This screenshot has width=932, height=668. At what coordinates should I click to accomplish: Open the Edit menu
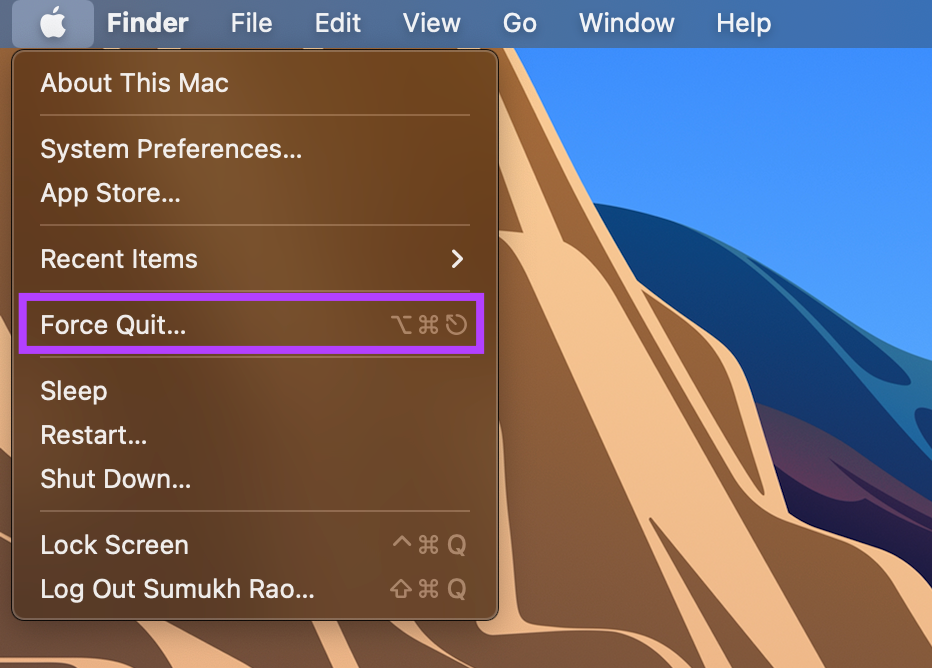pyautogui.click(x=338, y=24)
